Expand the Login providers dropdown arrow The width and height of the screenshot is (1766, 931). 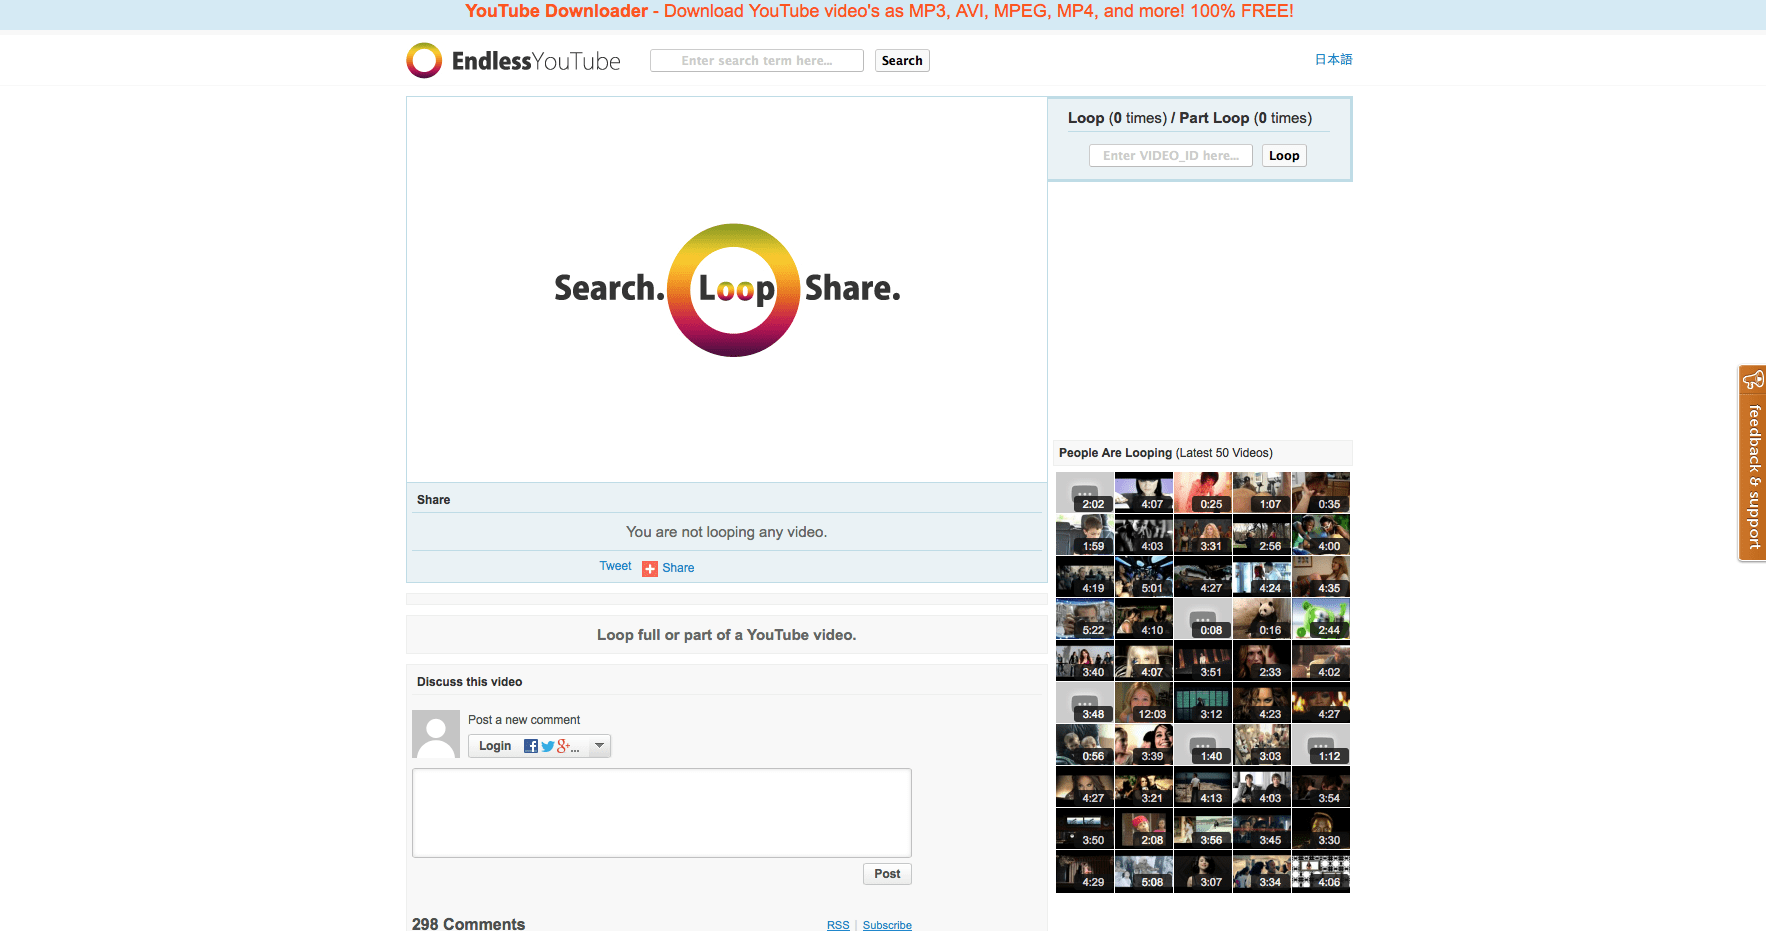[599, 746]
